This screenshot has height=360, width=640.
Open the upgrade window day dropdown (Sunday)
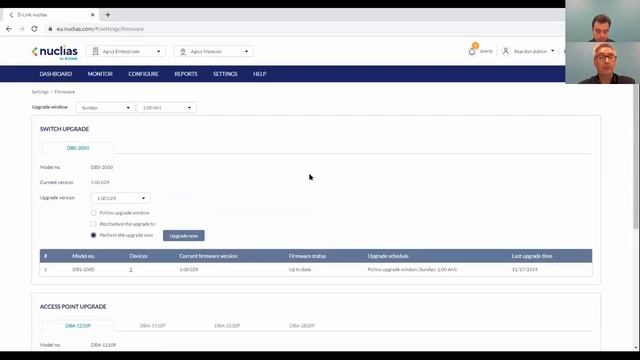tap(105, 108)
